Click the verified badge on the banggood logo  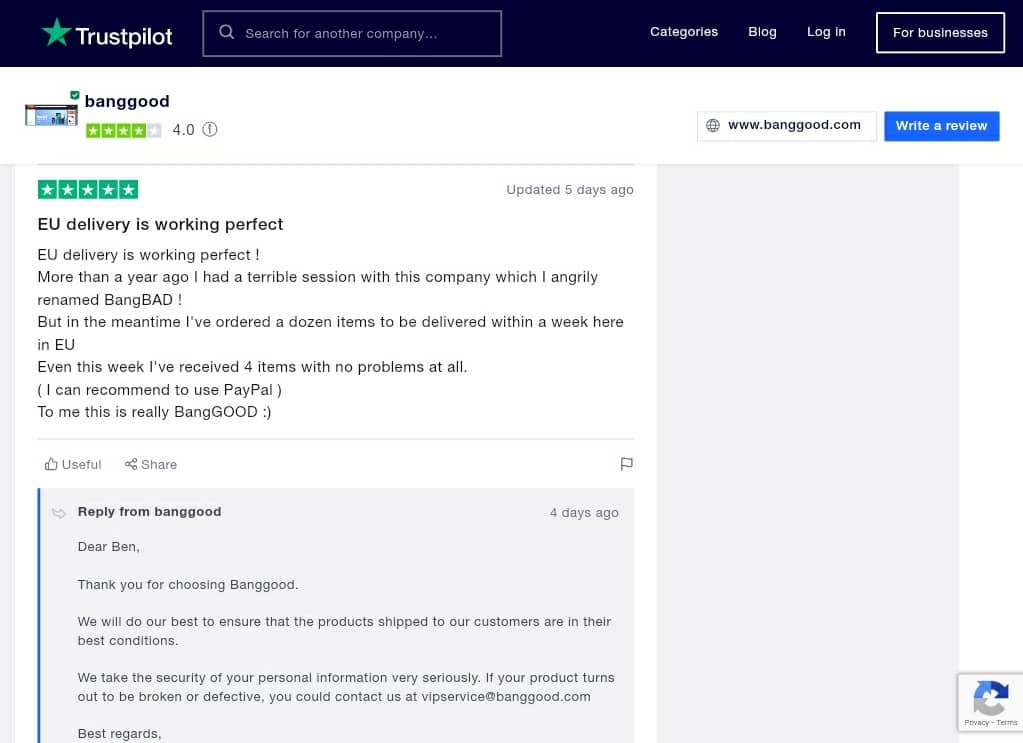[75, 95]
